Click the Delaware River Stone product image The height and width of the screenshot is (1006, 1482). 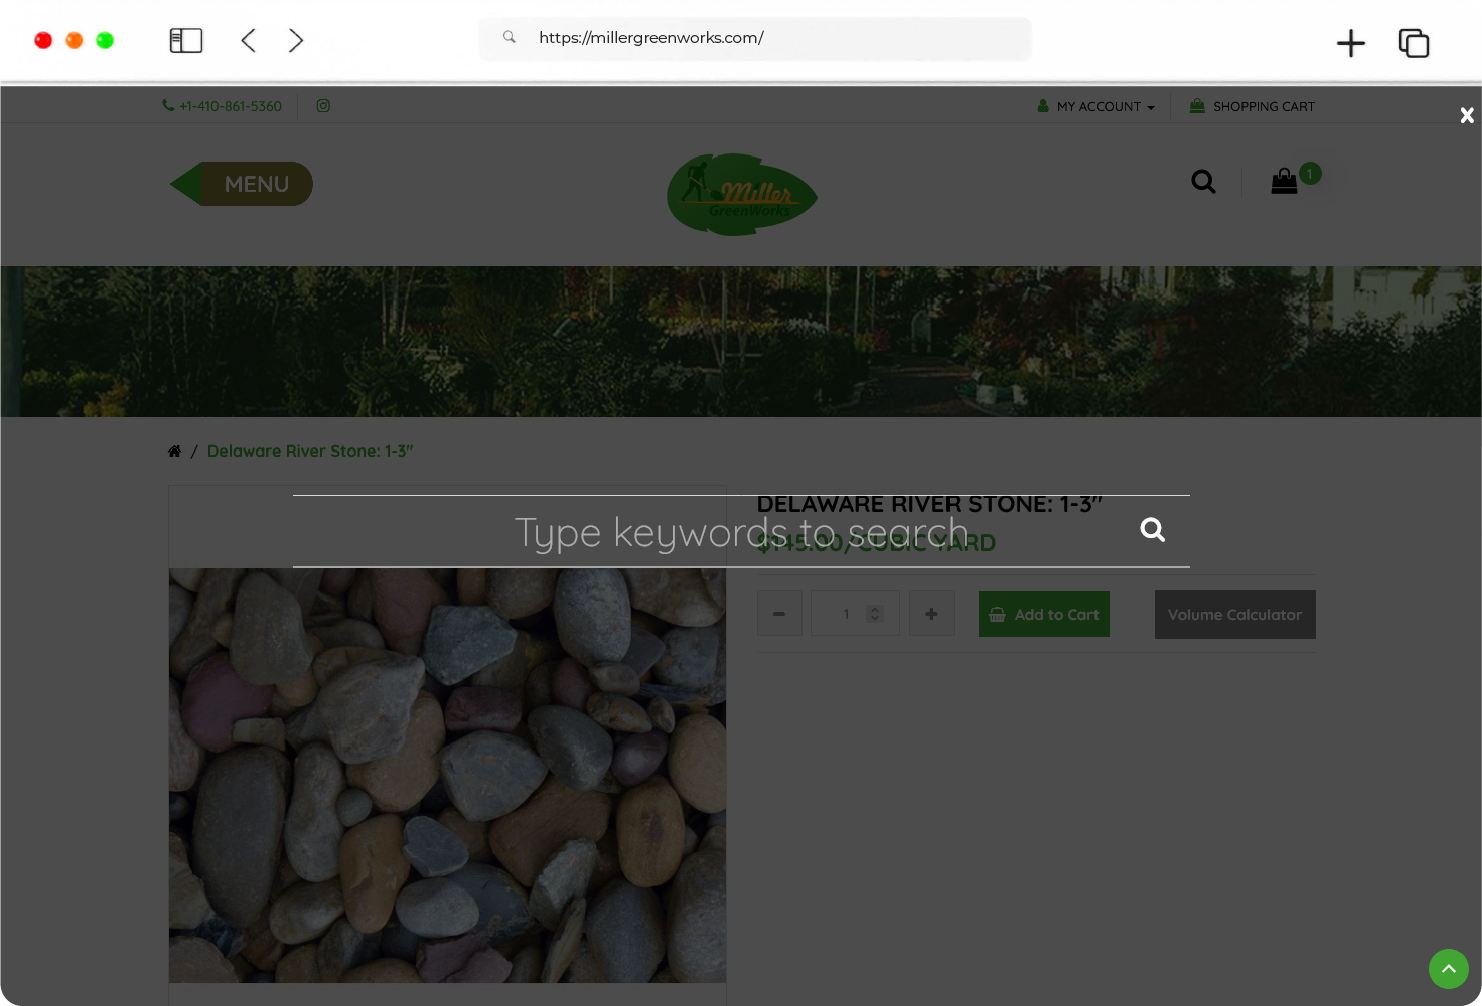click(447, 775)
